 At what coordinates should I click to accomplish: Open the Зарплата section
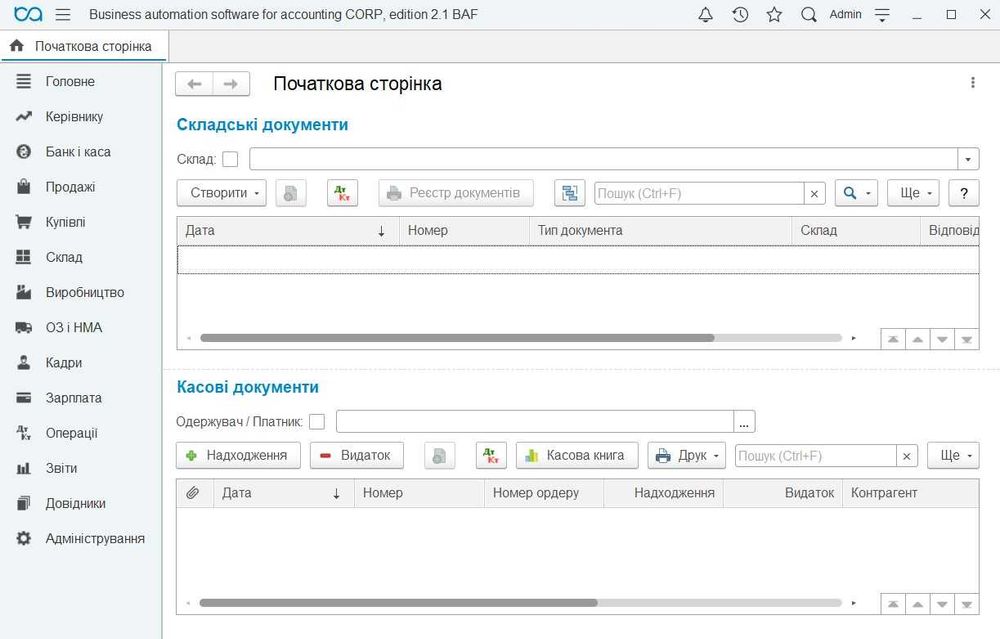[73, 398]
